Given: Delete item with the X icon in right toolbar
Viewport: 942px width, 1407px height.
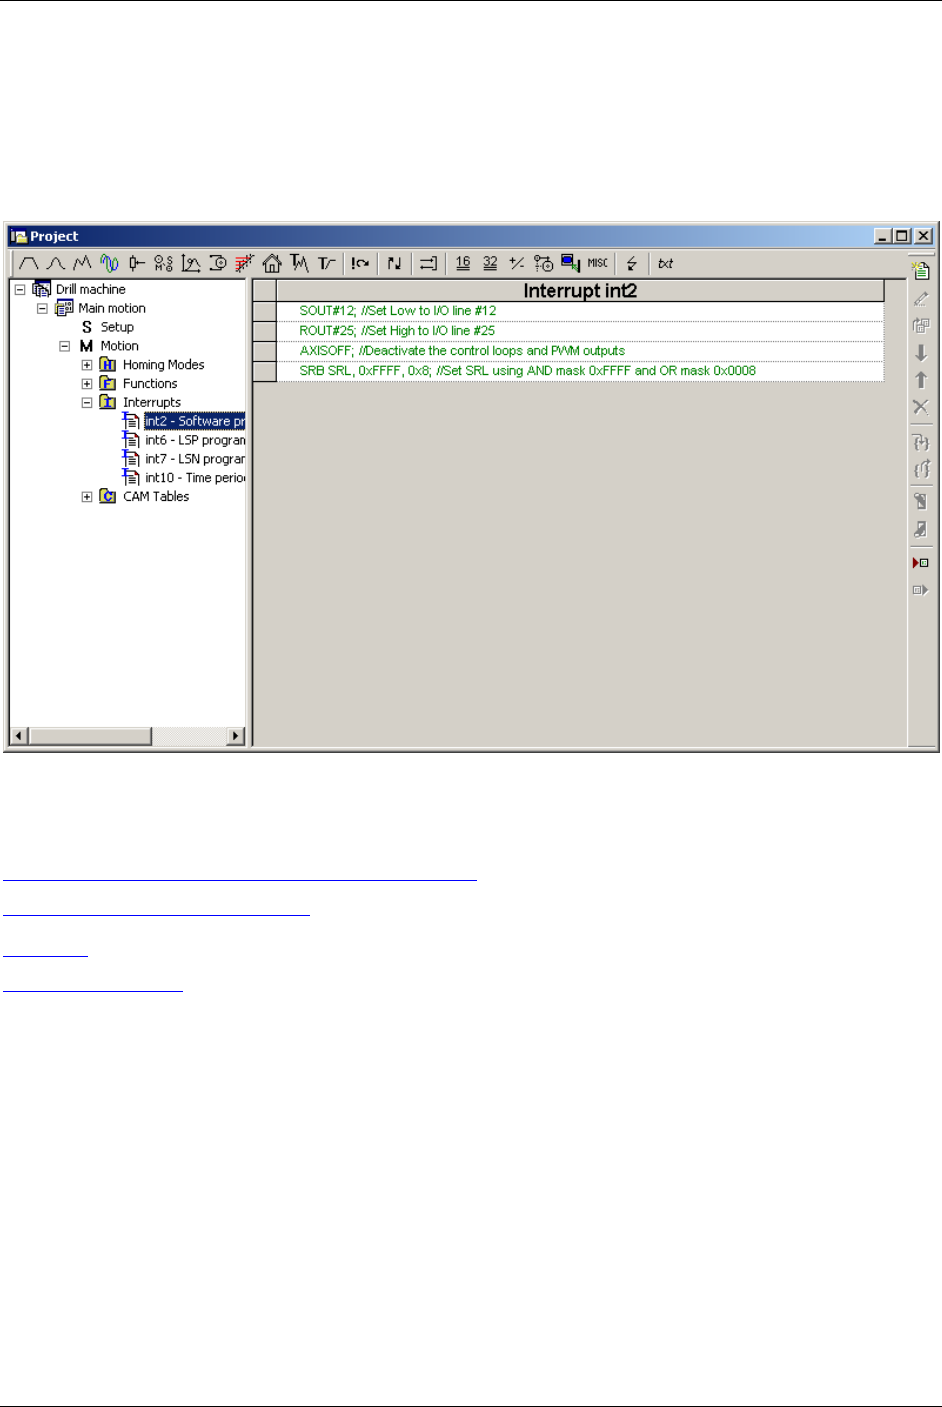Looking at the screenshot, I should tap(921, 407).
